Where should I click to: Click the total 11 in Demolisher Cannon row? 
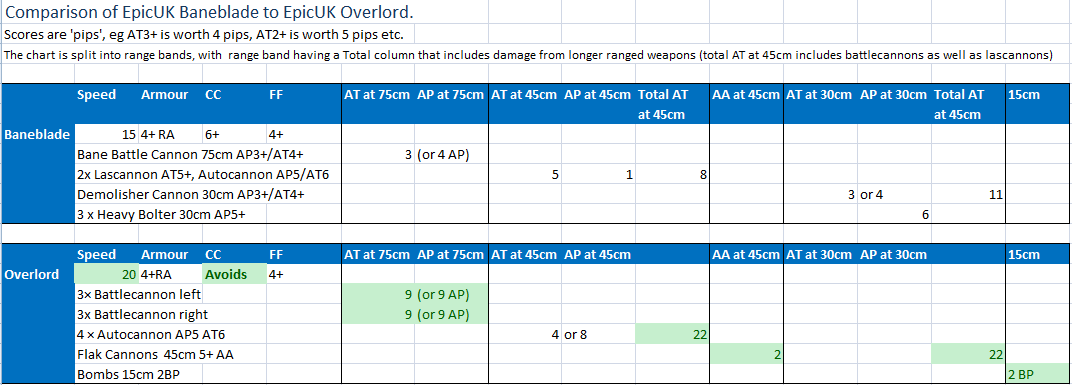(969, 194)
